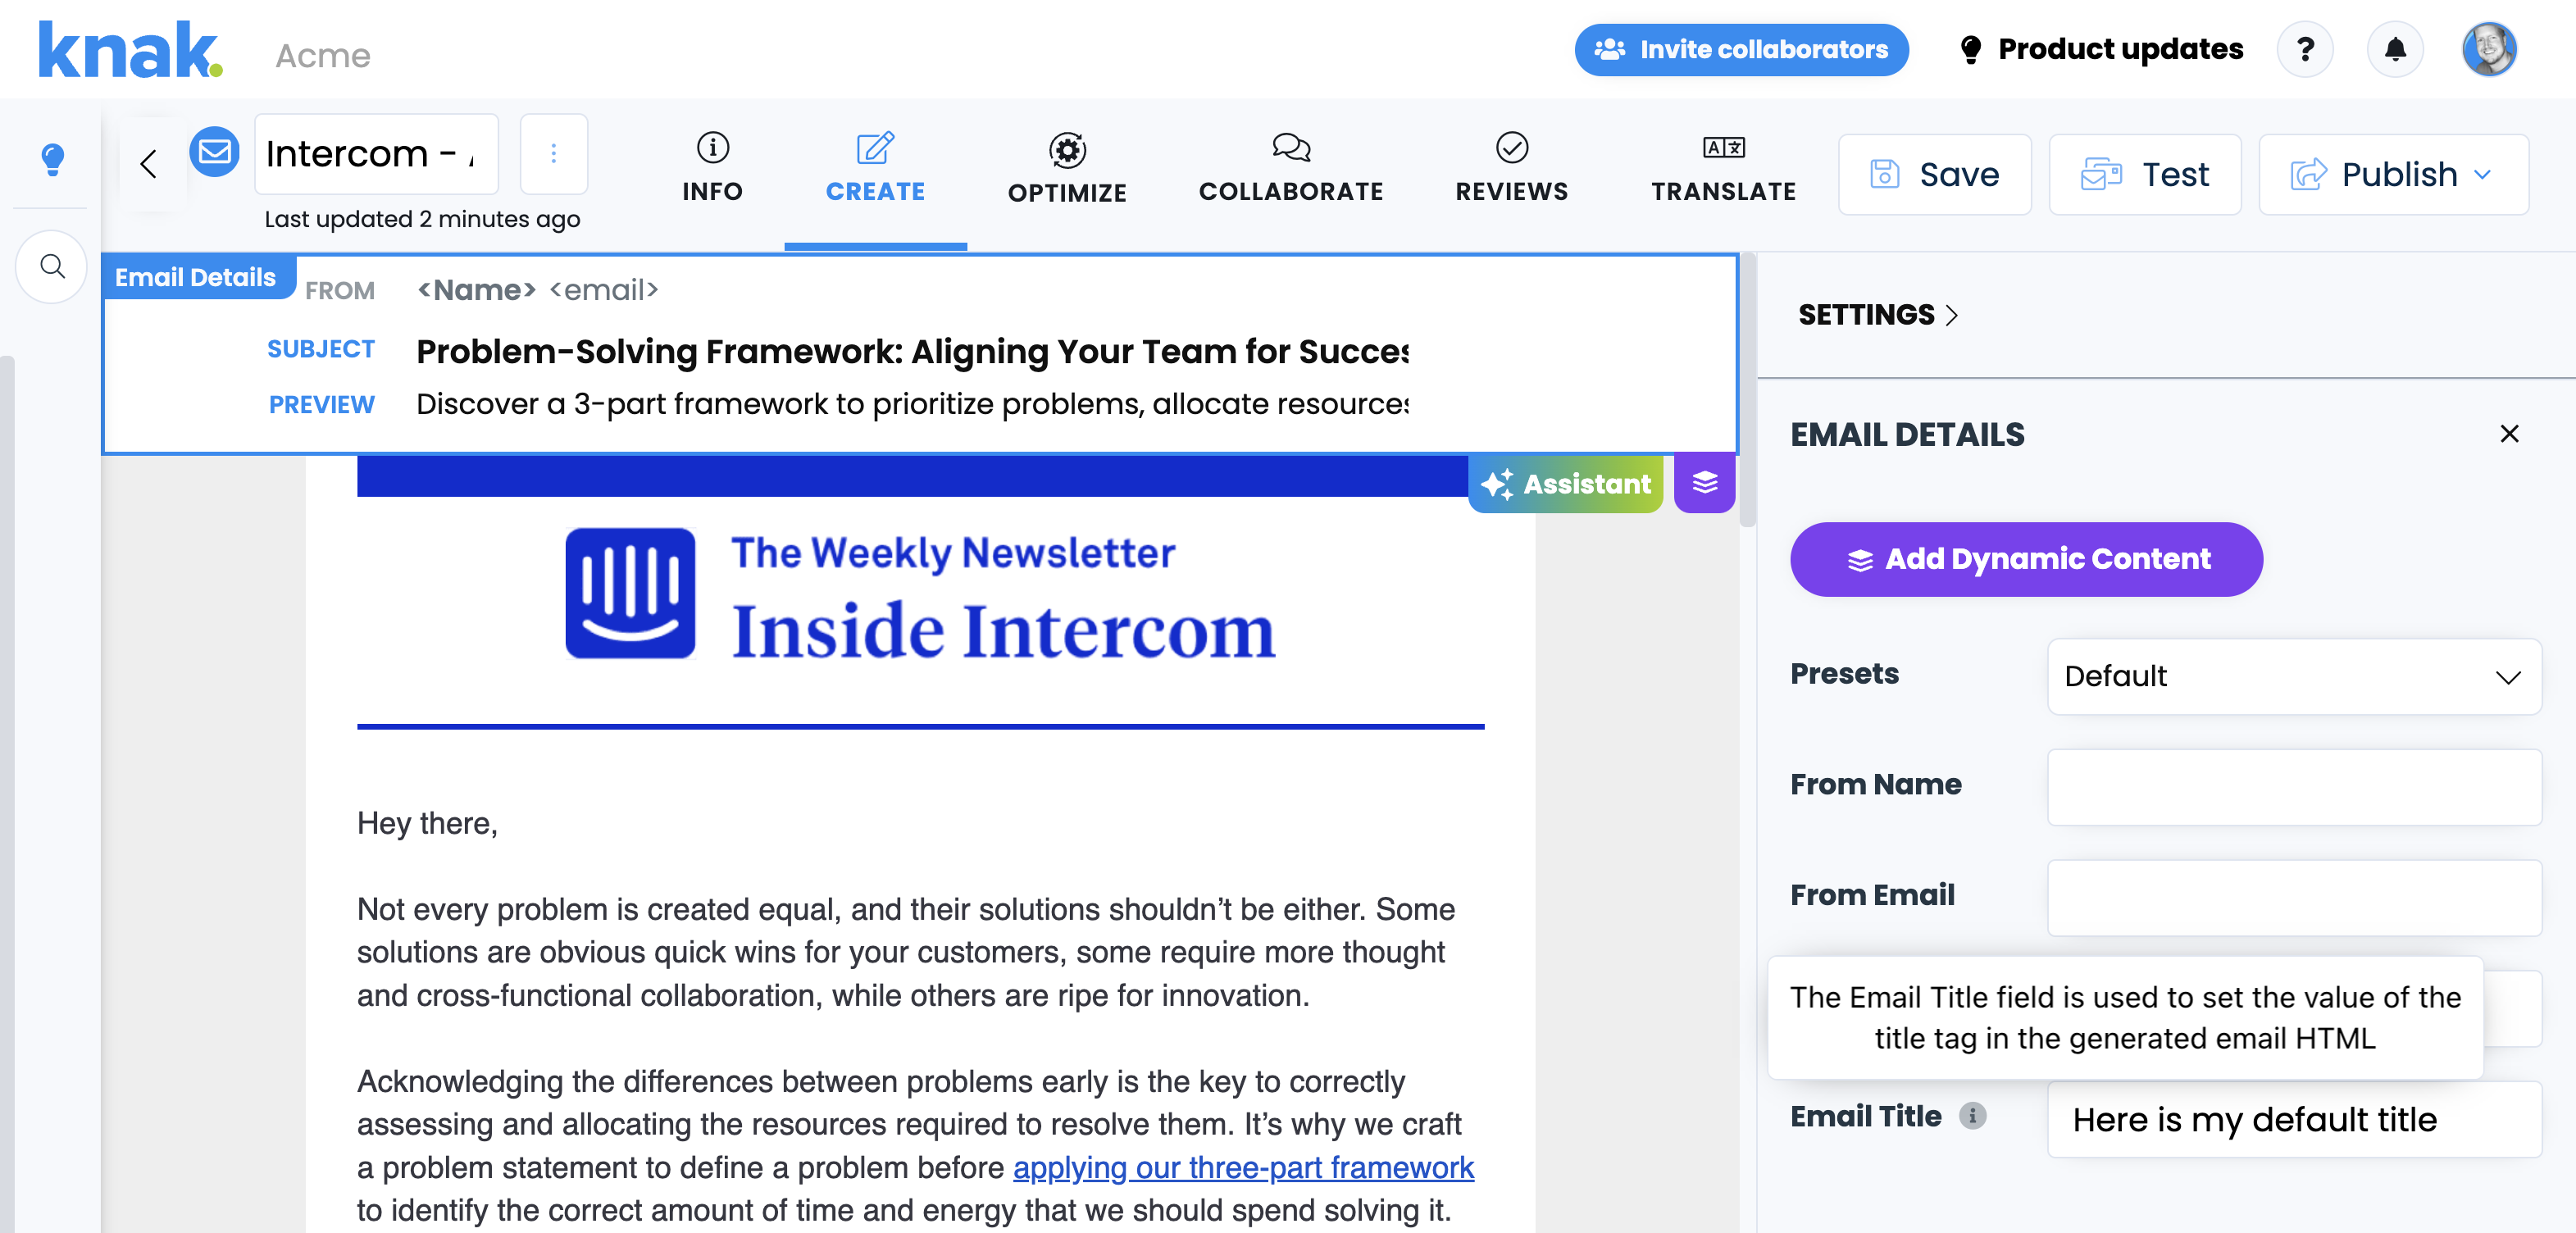Screen dimensions: 2576x1233
Task: Click the blue email envelope icon
Action: [214, 152]
